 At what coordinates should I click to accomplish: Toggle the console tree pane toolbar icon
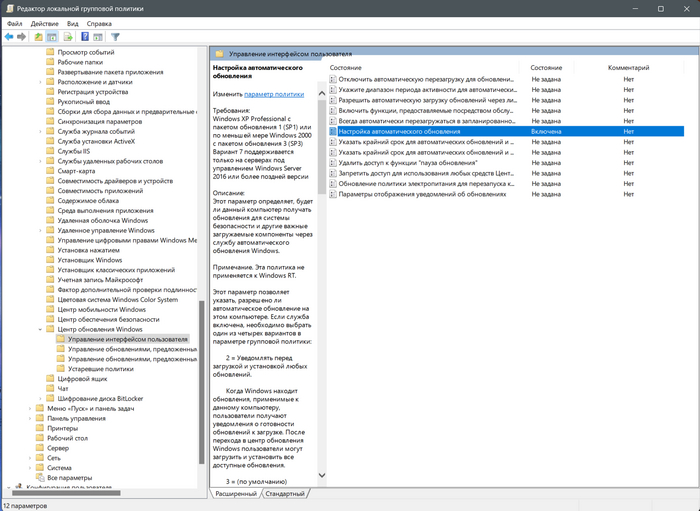(x=53, y=37)
